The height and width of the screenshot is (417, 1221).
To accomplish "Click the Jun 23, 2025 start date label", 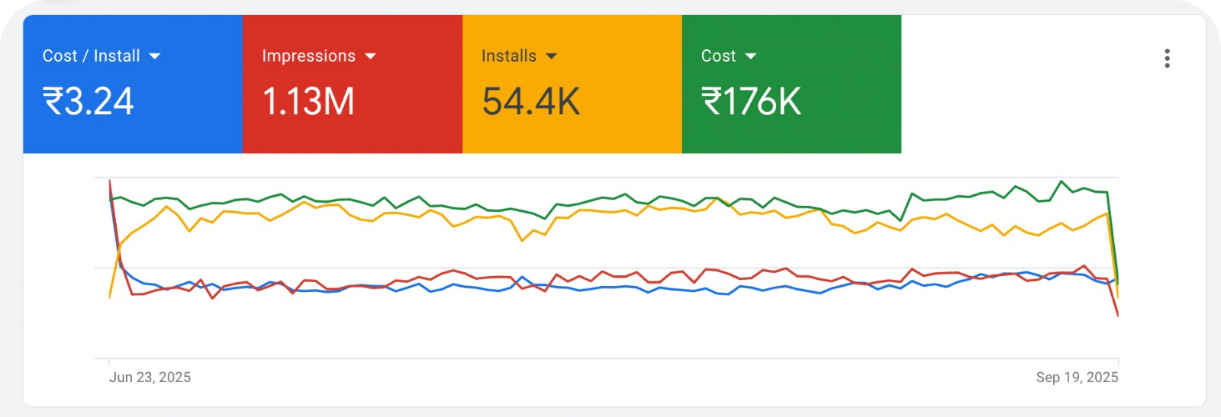I will [149, 378].
